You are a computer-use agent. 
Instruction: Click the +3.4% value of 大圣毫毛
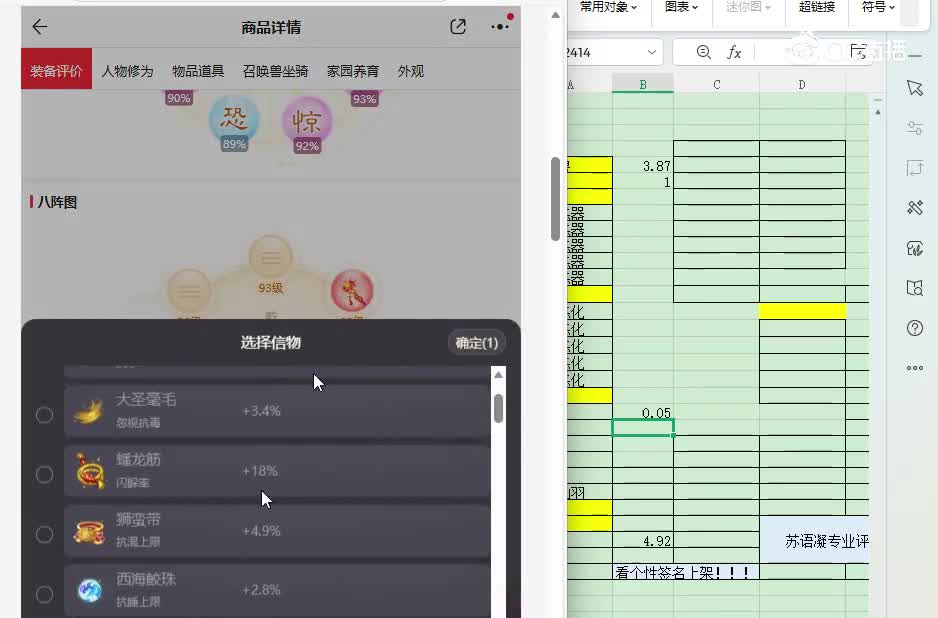261,411
